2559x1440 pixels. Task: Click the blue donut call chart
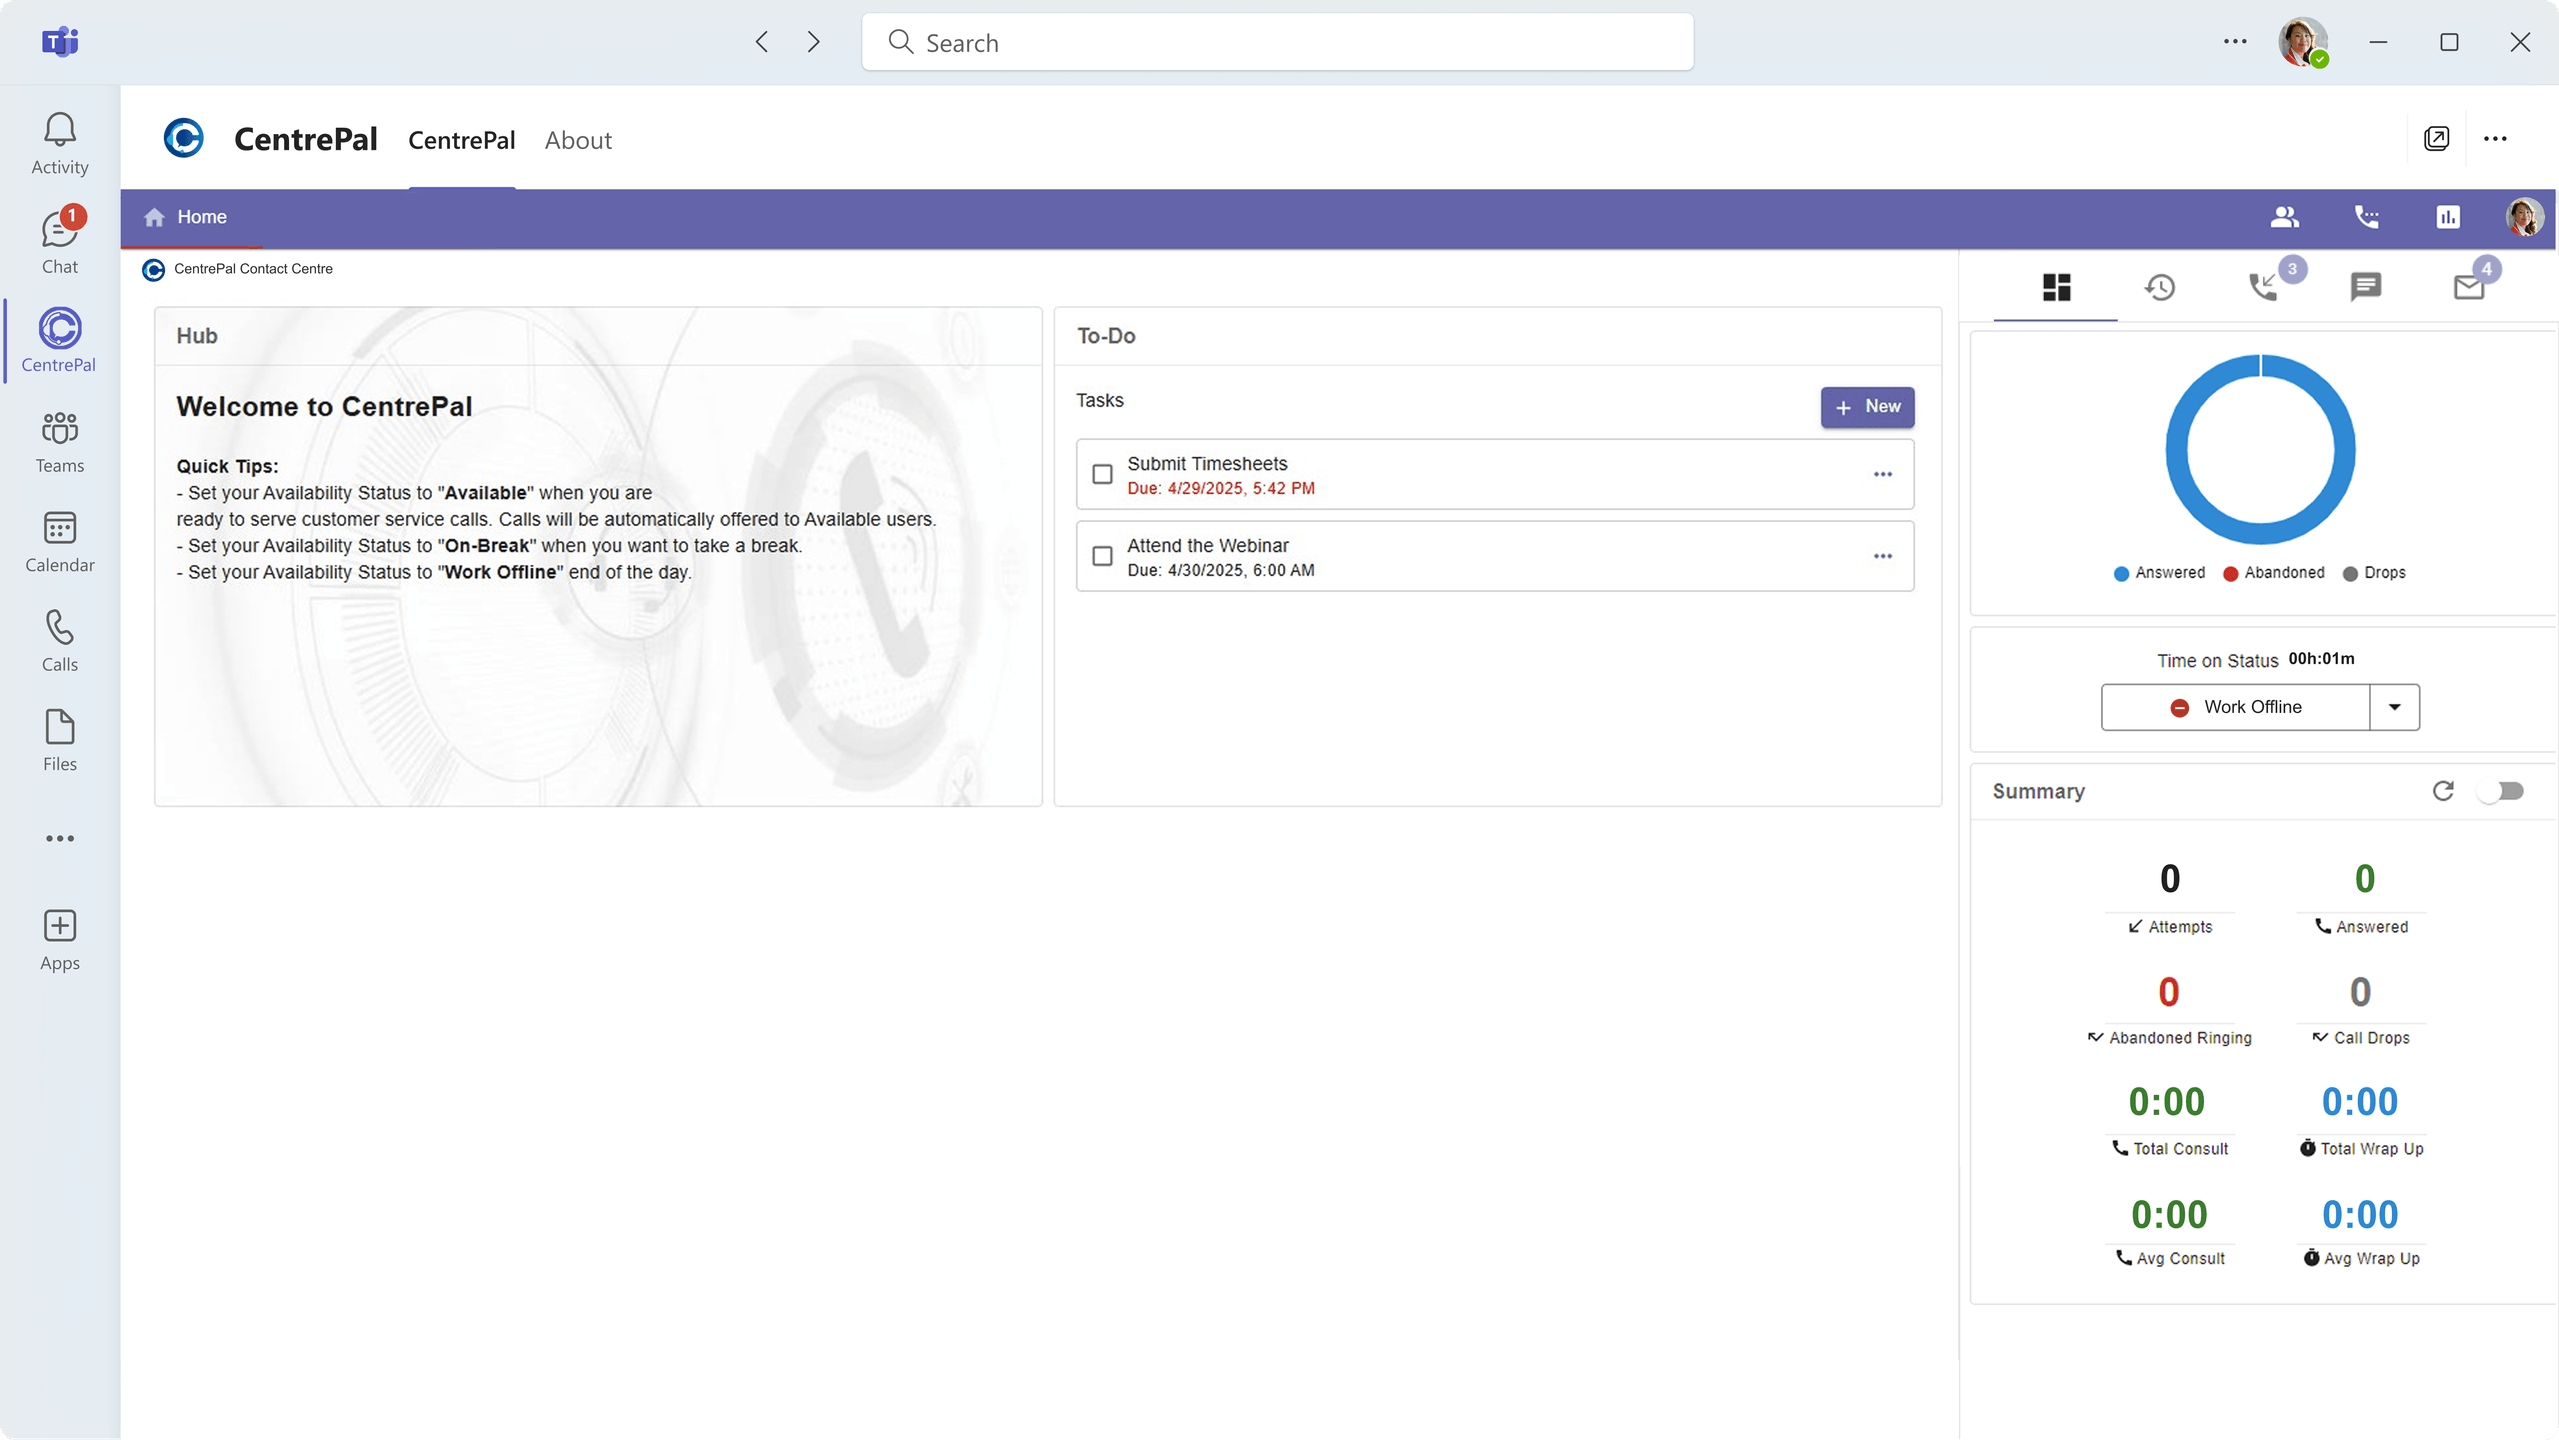pyautogui.click(x=2260, y=450)
